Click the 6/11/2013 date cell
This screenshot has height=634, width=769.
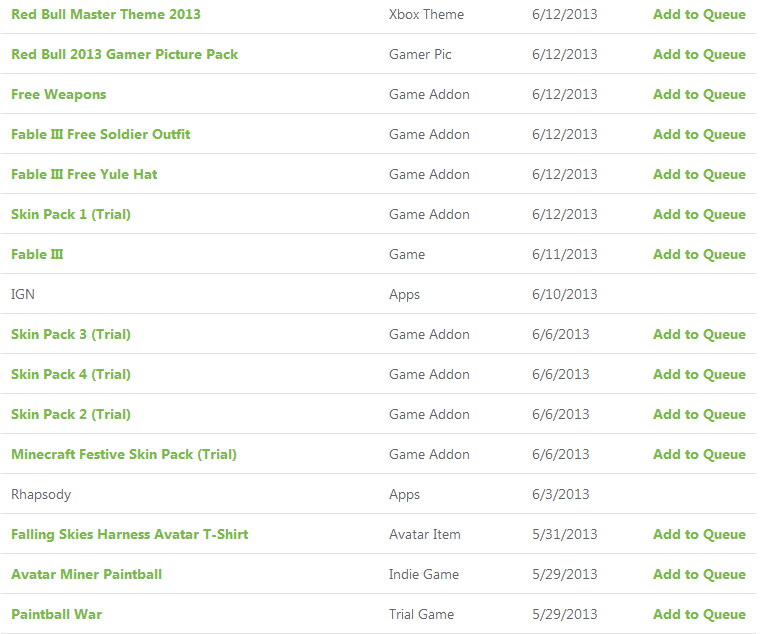coord(564,254)
